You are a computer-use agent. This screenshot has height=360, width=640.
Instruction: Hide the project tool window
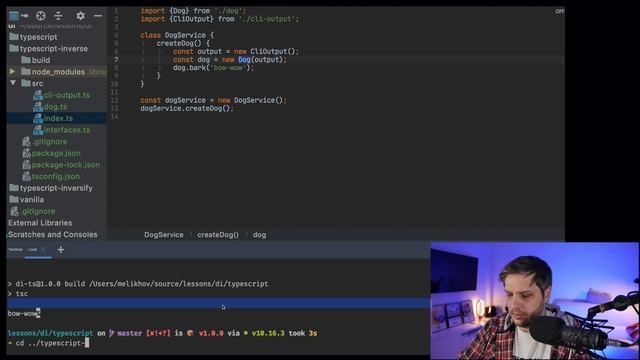(98, 16)
